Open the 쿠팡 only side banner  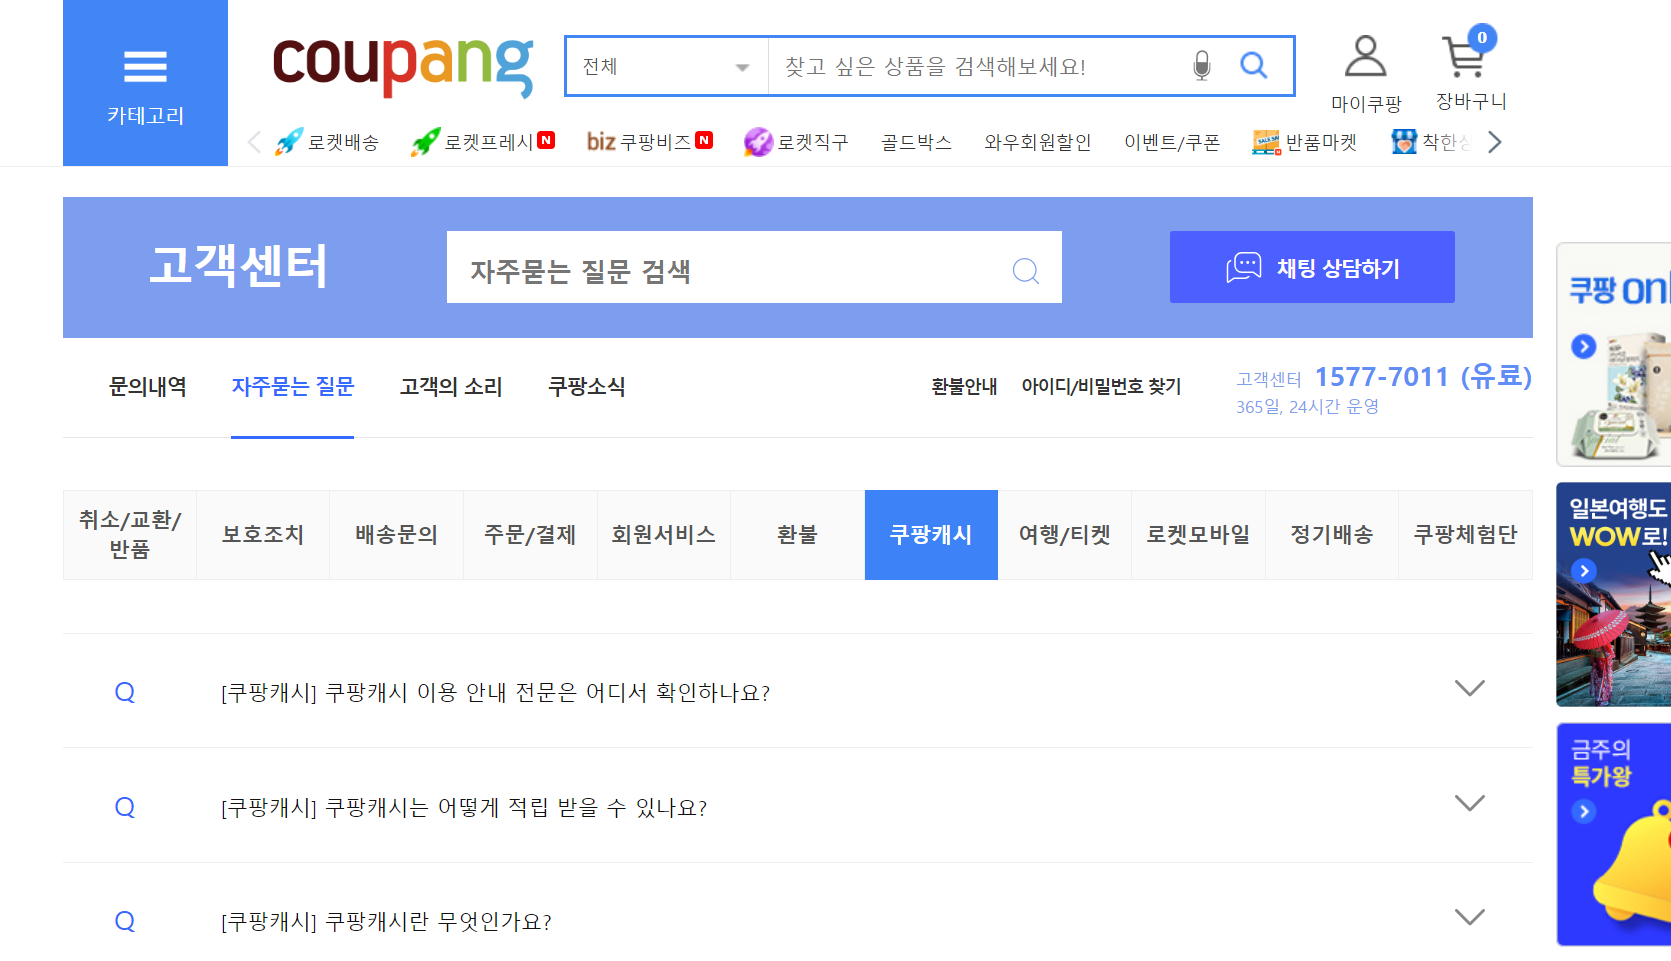pyautogui.click(x=1614, y=354)
